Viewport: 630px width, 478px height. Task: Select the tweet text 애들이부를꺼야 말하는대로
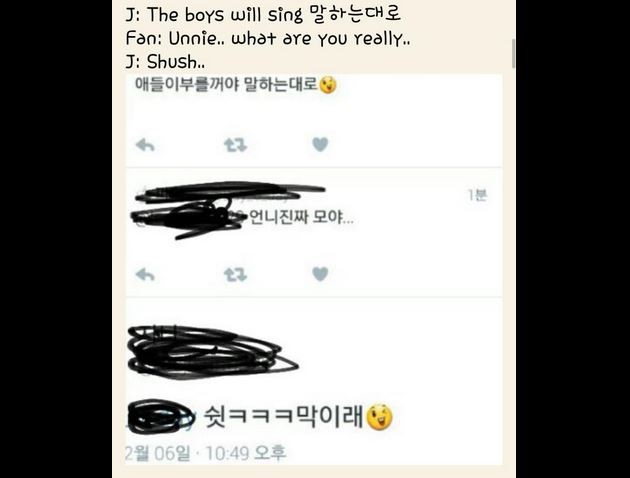(226, 84)
